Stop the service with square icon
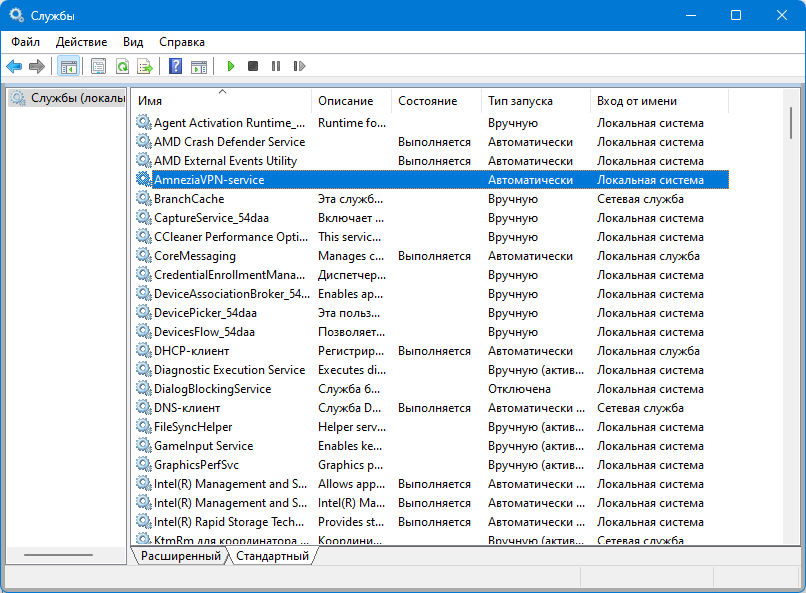Image resolution: width=806 pixels, height=593 pixels. pyautogui.click(x=253, y=66)
